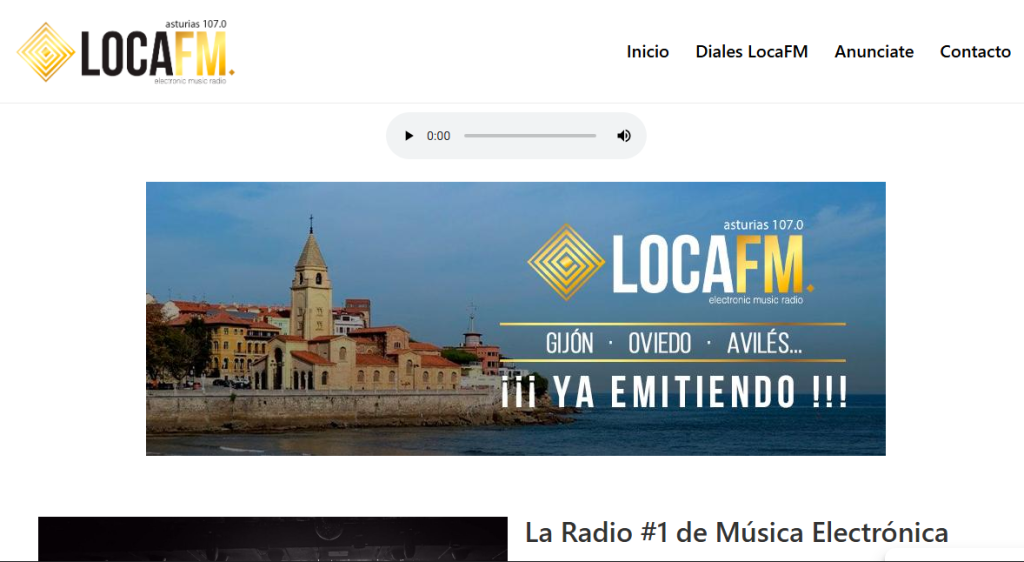Open the Diales LocaFM page
Viewport: 1024px width, 562px height.
pos(752,52)
